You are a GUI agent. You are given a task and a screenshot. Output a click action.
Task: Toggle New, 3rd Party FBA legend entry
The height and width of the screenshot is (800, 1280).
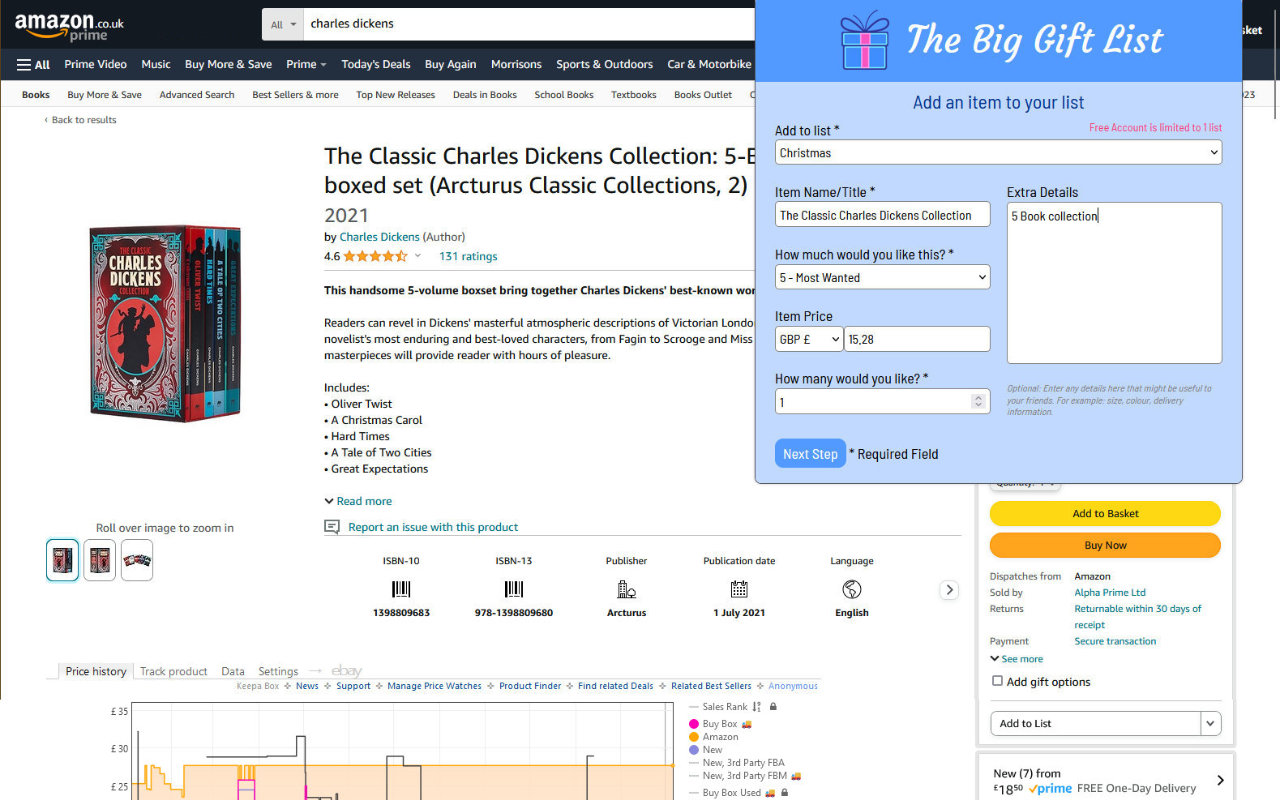click(737, 763)
